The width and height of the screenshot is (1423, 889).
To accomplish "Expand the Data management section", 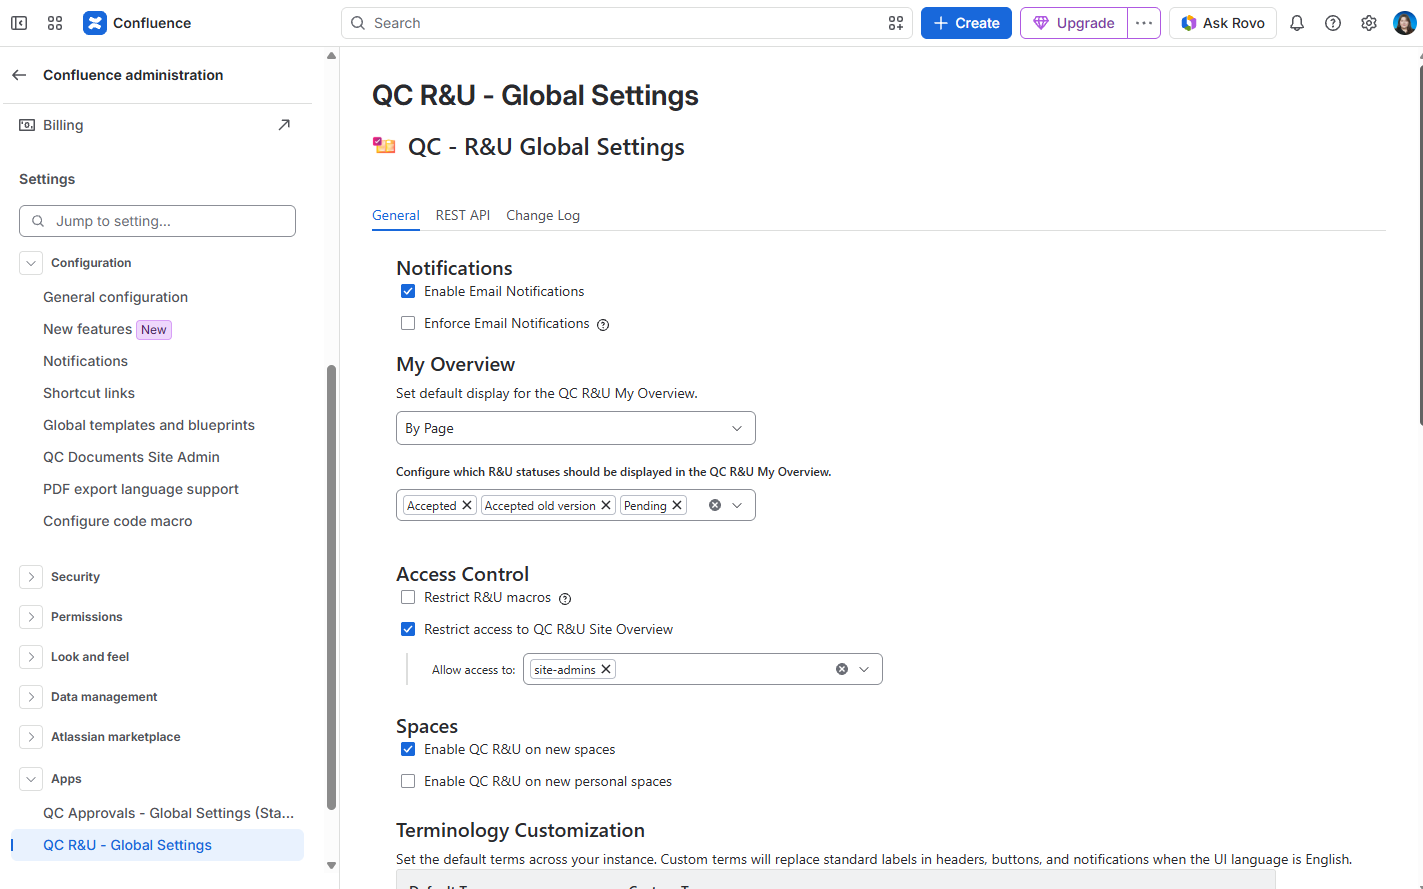I will (x=31, y=697).
